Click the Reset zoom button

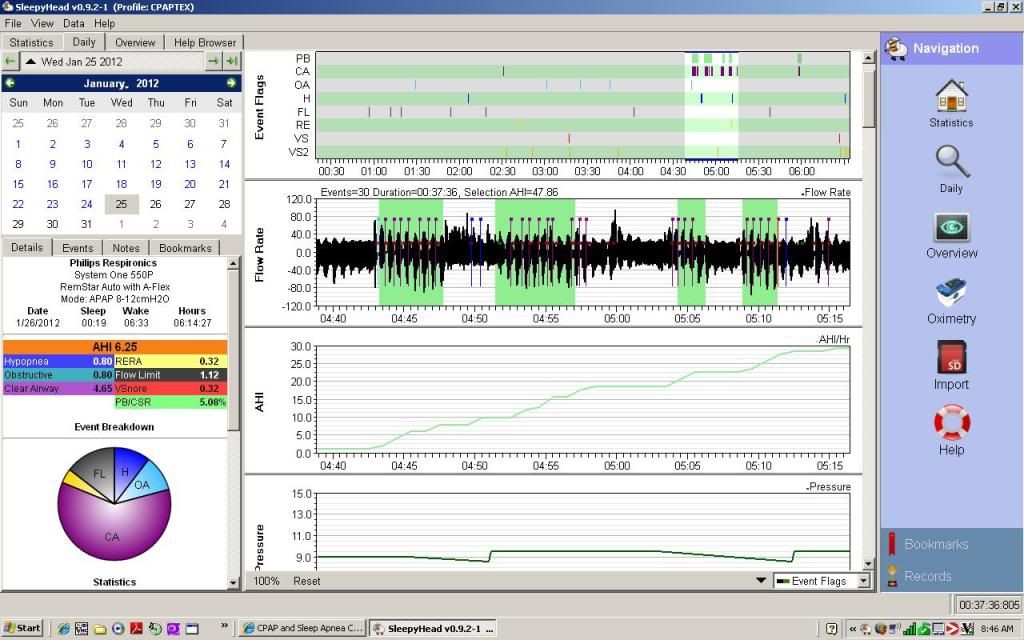coord(306,581)
